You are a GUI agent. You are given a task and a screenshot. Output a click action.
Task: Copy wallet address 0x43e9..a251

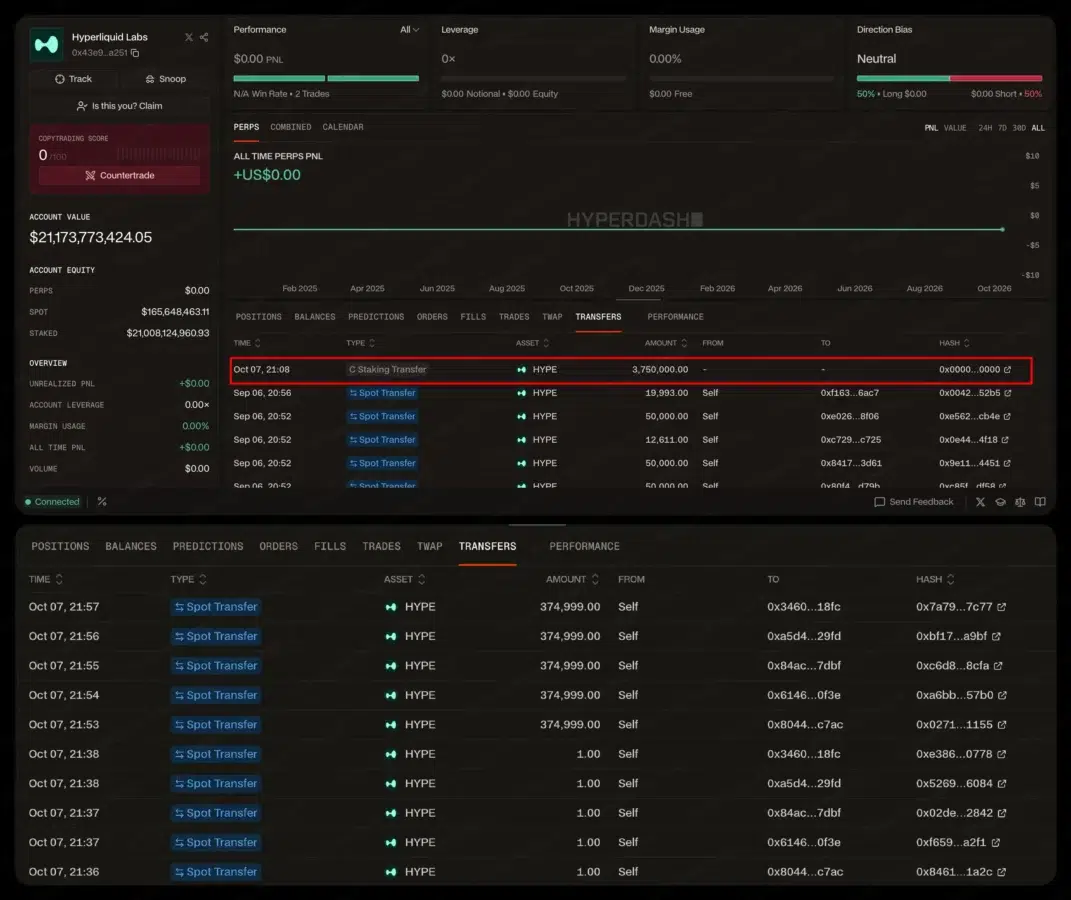pos(135,53)
